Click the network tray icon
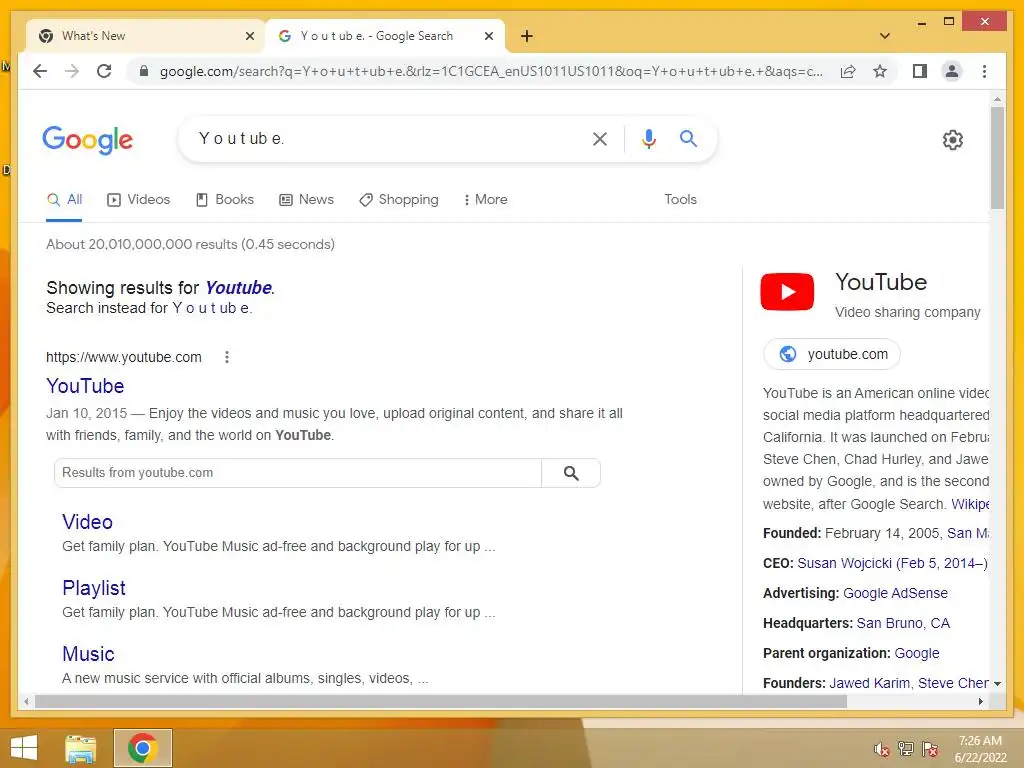 coord(906,749)
